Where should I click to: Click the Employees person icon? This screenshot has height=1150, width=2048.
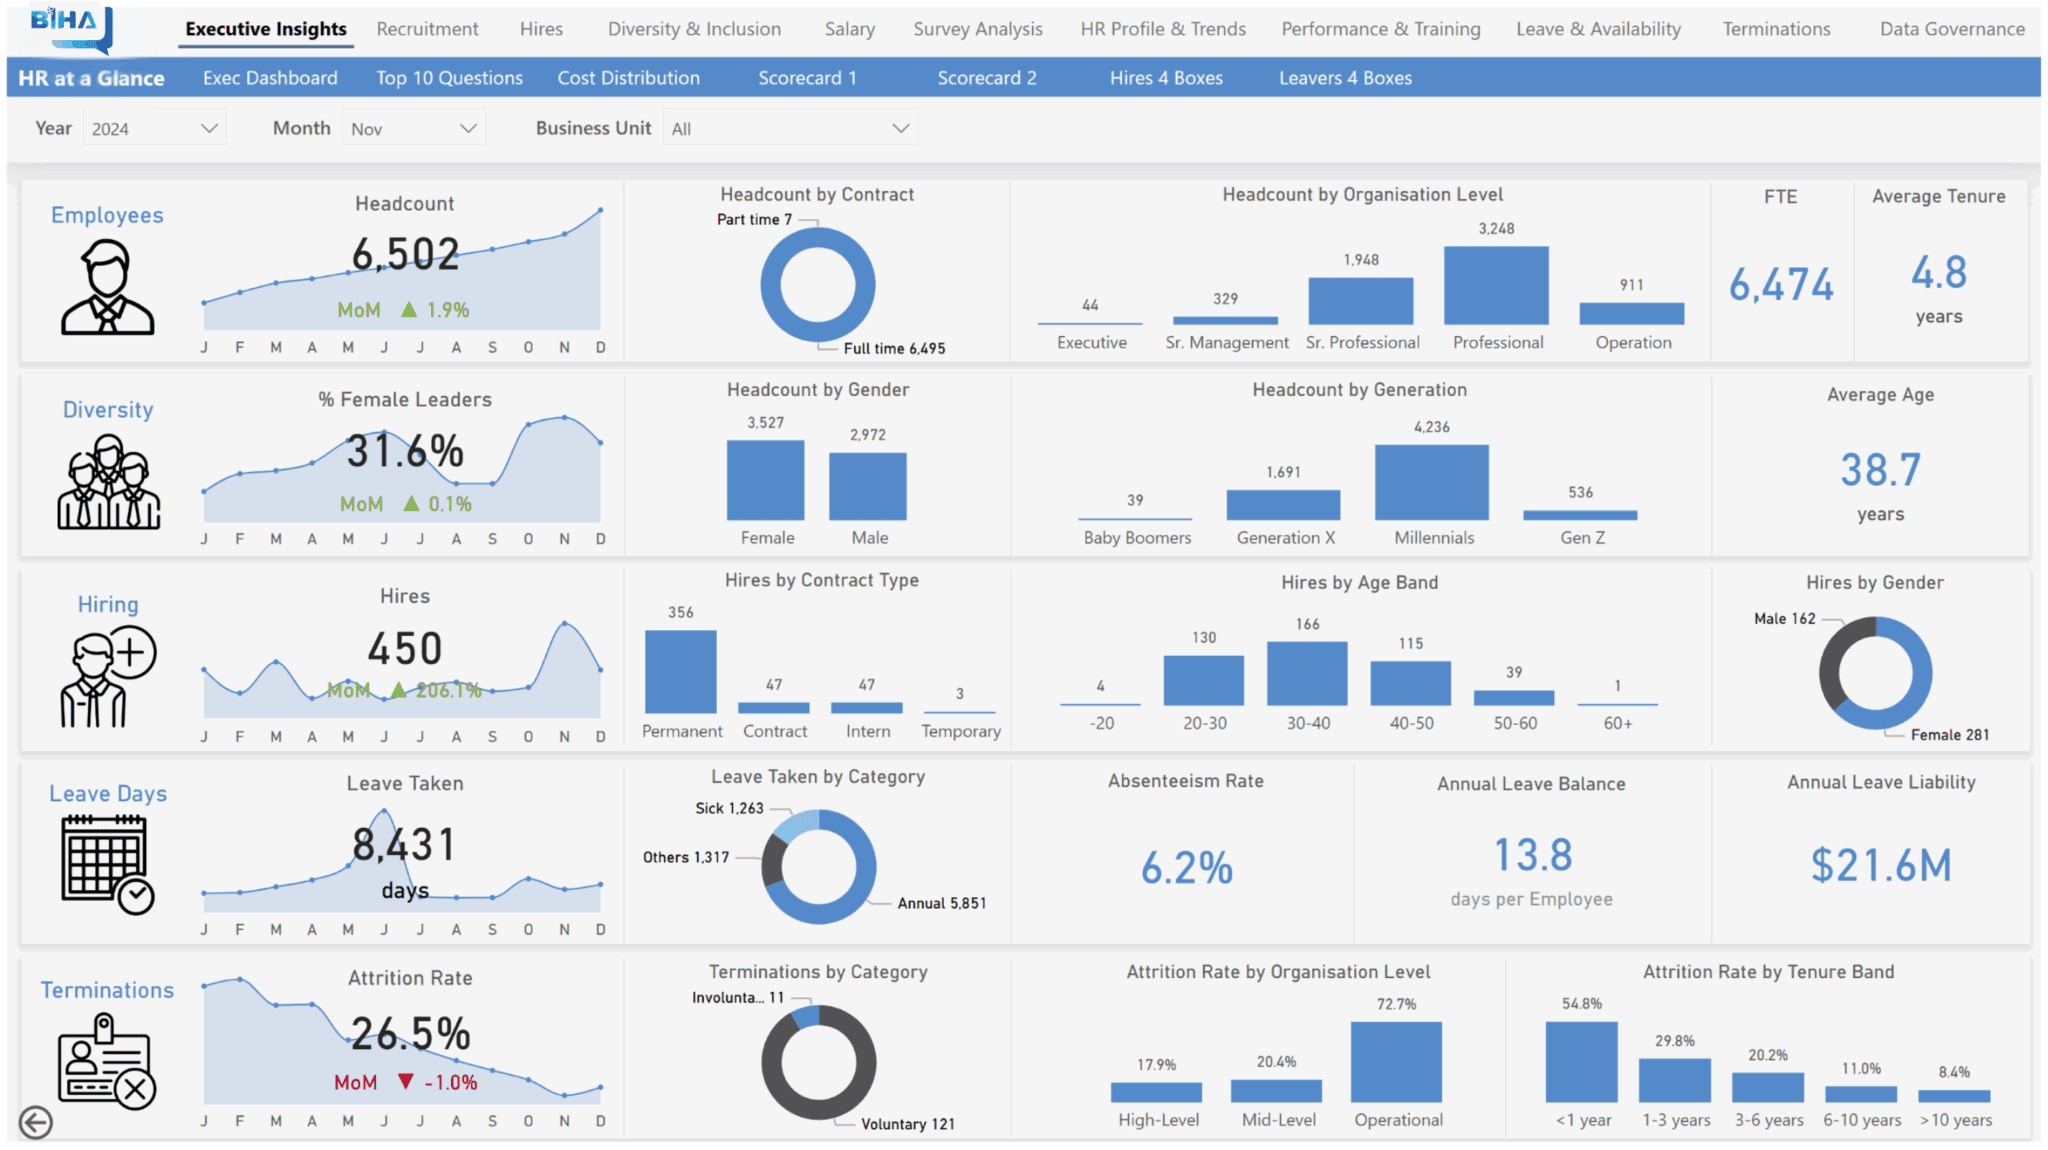[107, 287]
